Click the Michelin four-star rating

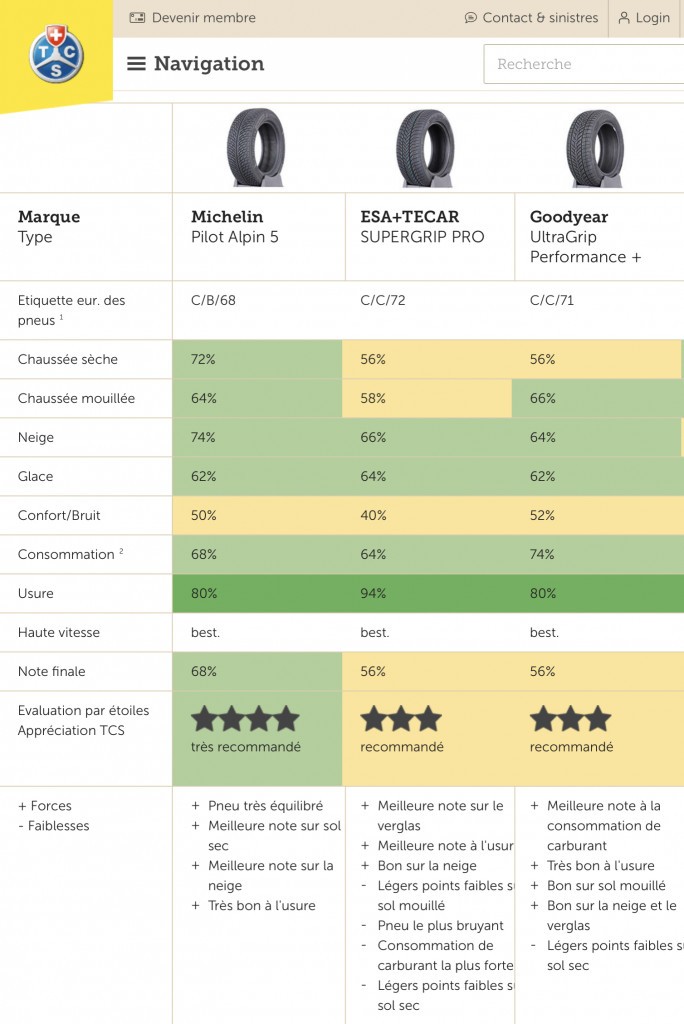coord(245,718)
